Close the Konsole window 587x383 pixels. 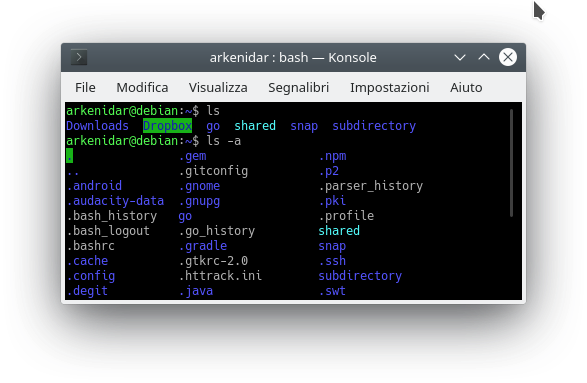(x=508, y=57)
